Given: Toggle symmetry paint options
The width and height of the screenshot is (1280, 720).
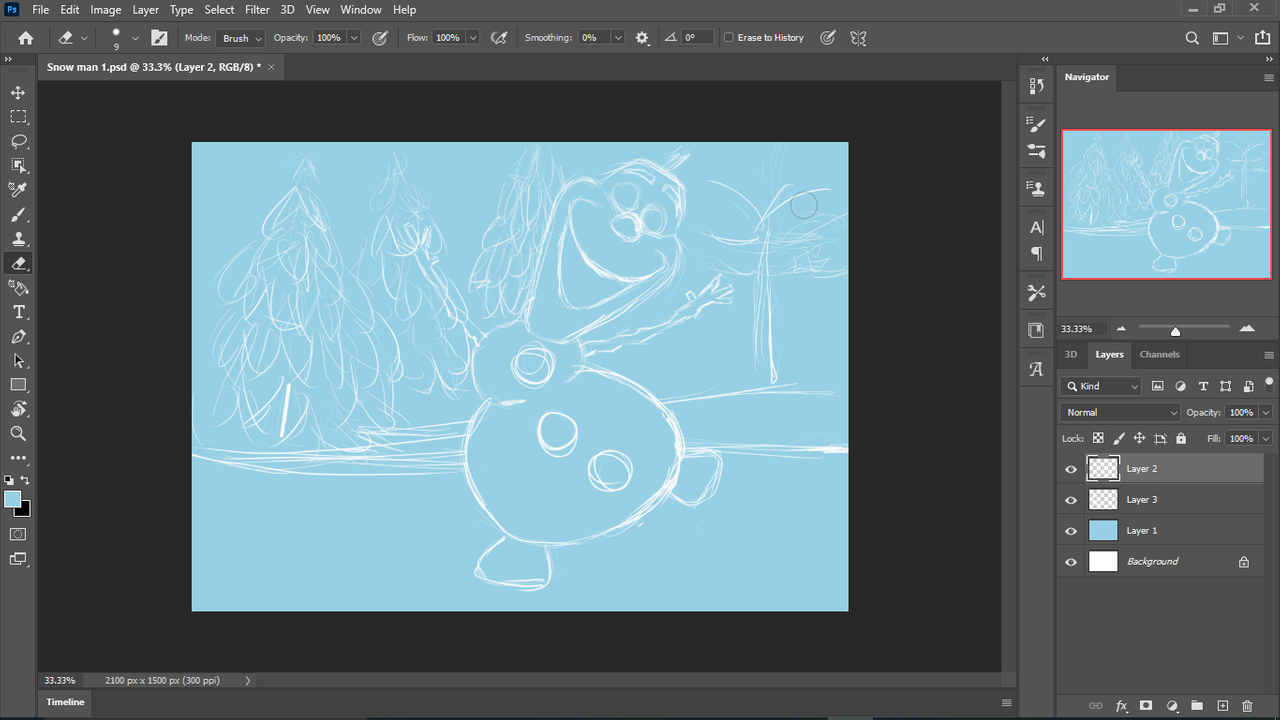Looking at the screenshot, I should [x=858, y=38].
